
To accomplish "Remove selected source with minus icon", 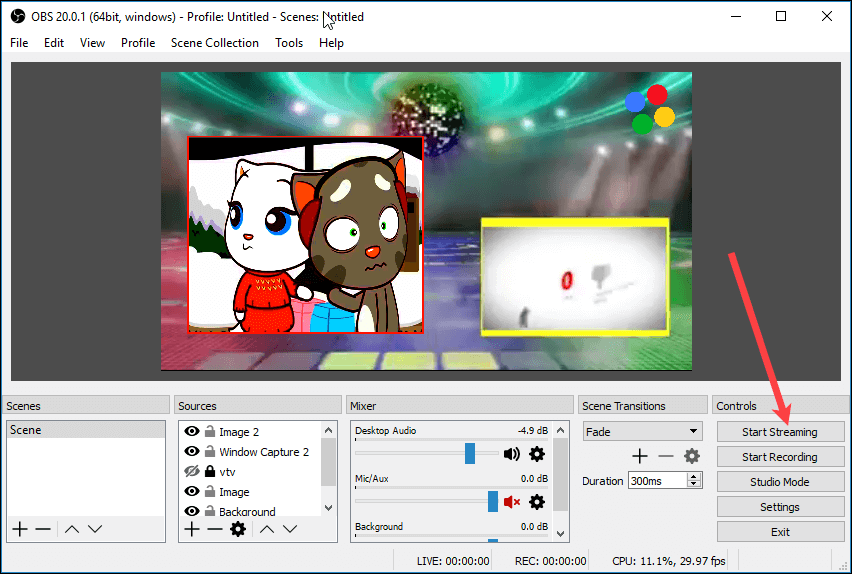I will 215,529.
